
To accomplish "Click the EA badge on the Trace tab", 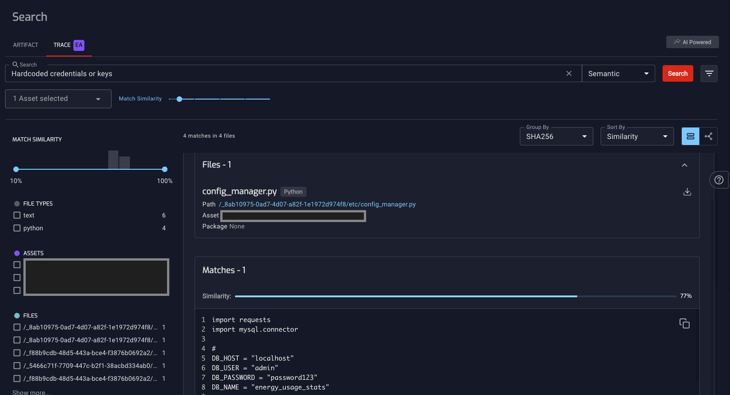I will coord(79,45).
